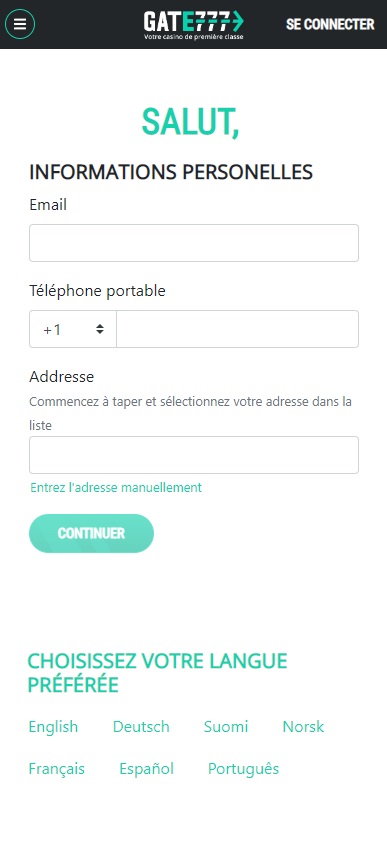387x844 pixels.
Task: Switch language to Deutsch
Action: click(x=141, y=727)
